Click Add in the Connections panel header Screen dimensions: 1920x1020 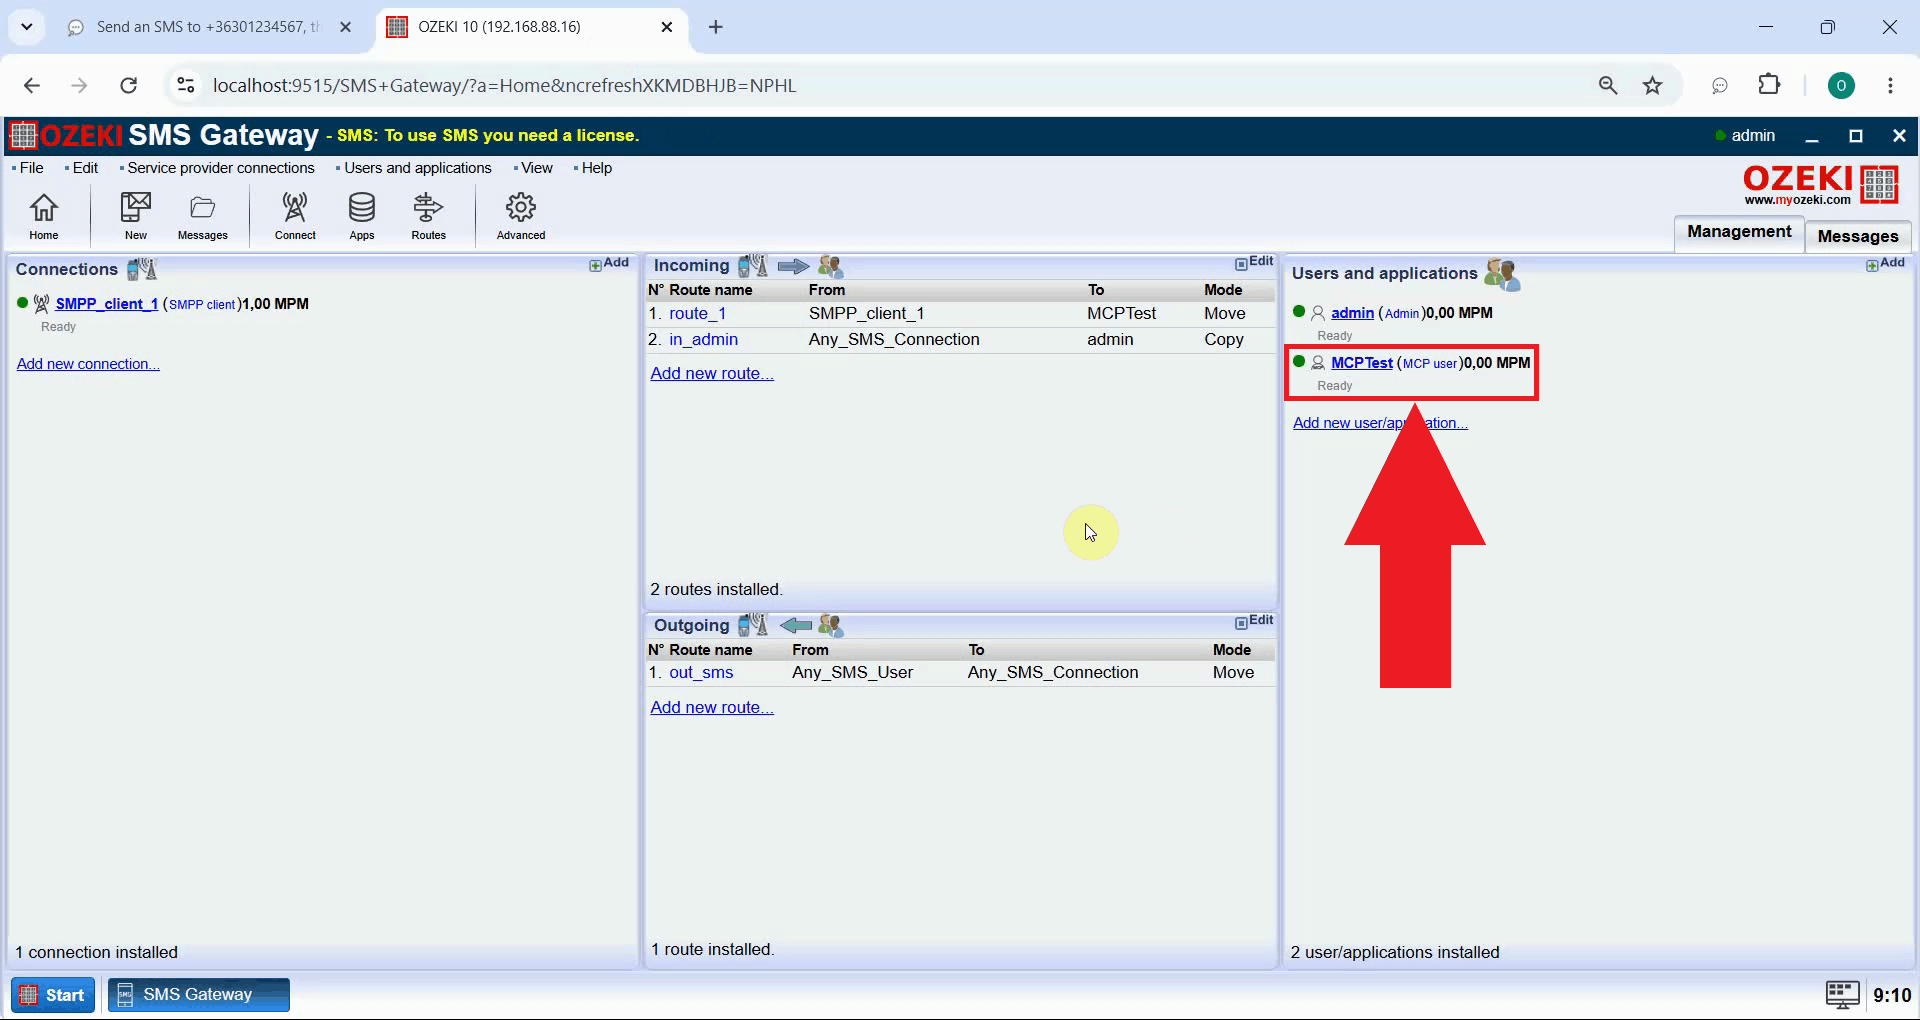[609, 263]
